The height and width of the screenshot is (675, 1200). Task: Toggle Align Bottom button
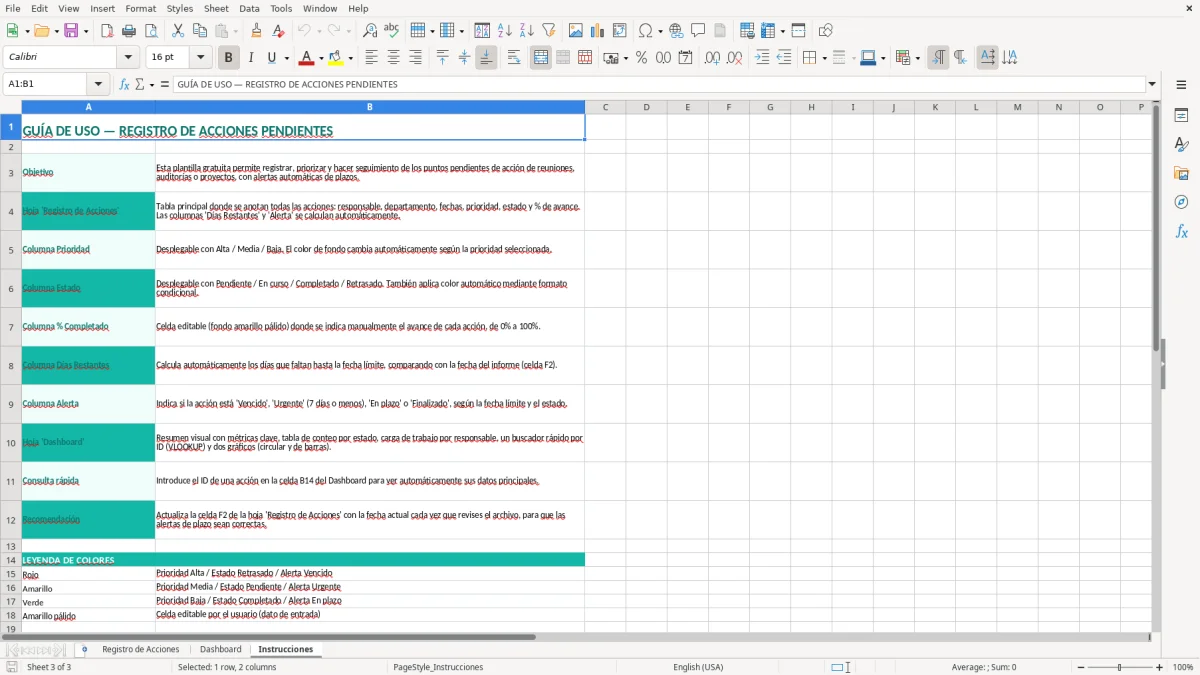(486, 58)
